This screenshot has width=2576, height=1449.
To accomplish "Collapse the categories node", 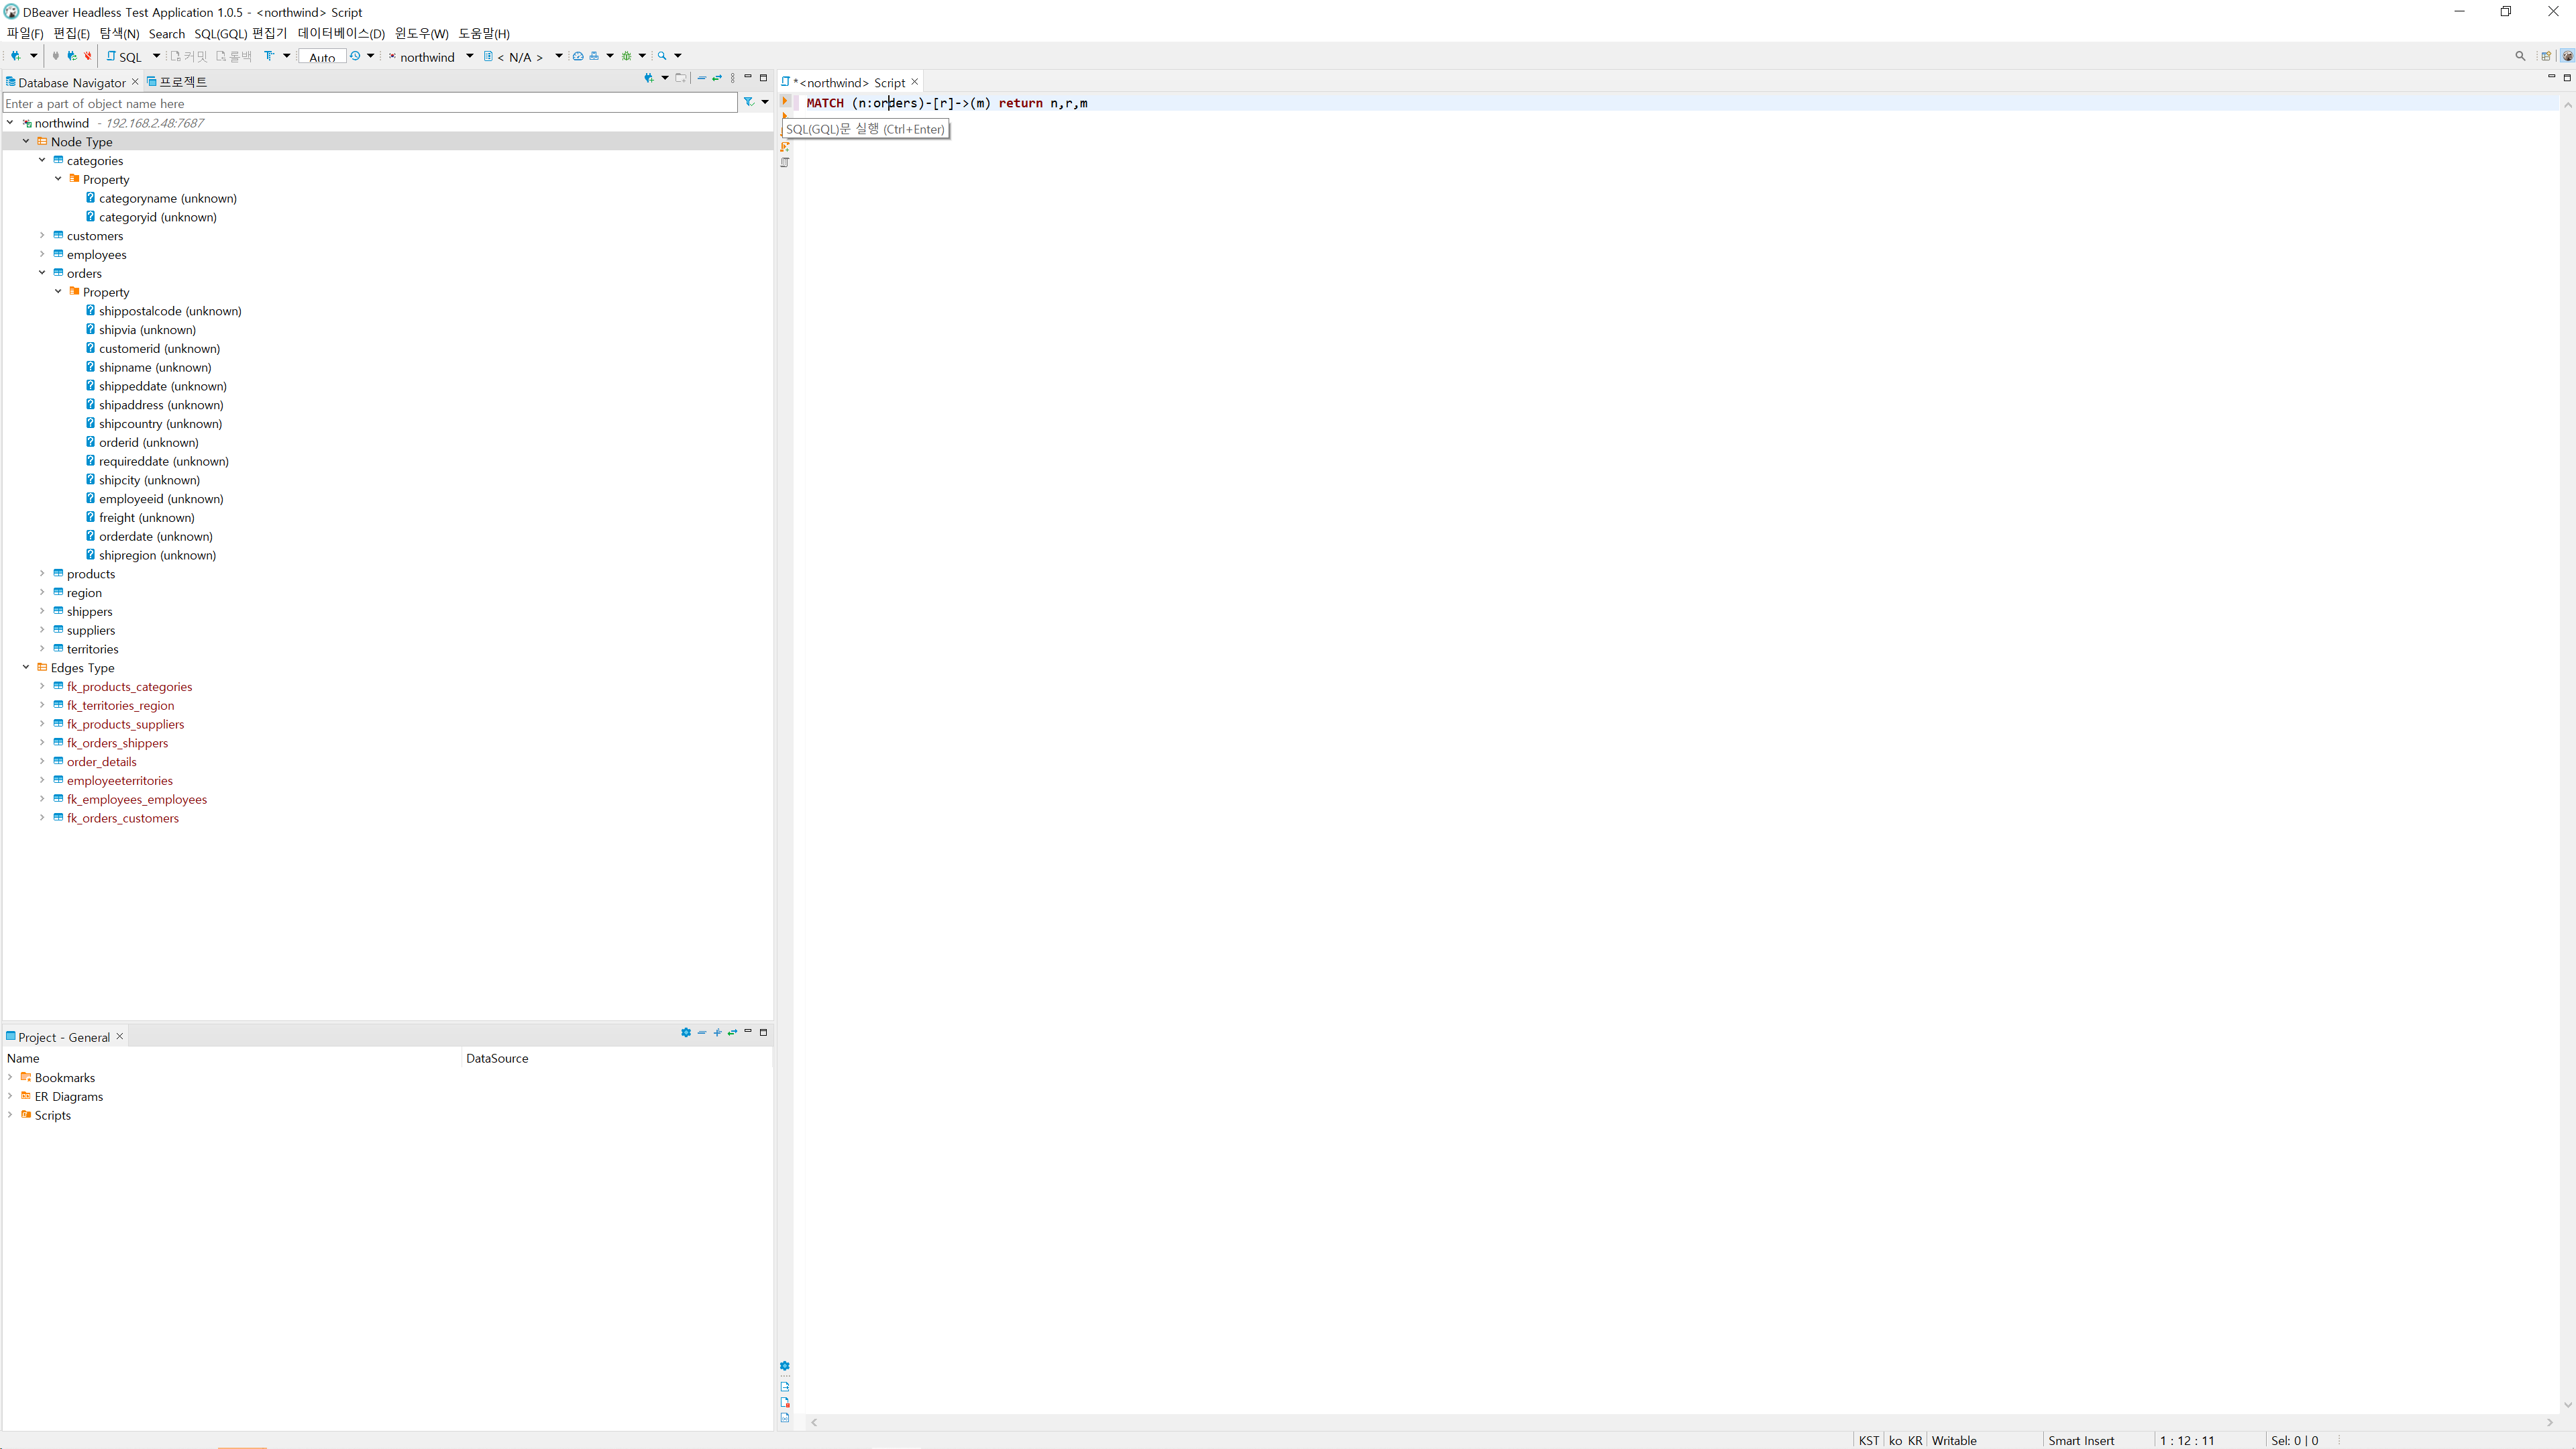I will click(x=42, y=160).
